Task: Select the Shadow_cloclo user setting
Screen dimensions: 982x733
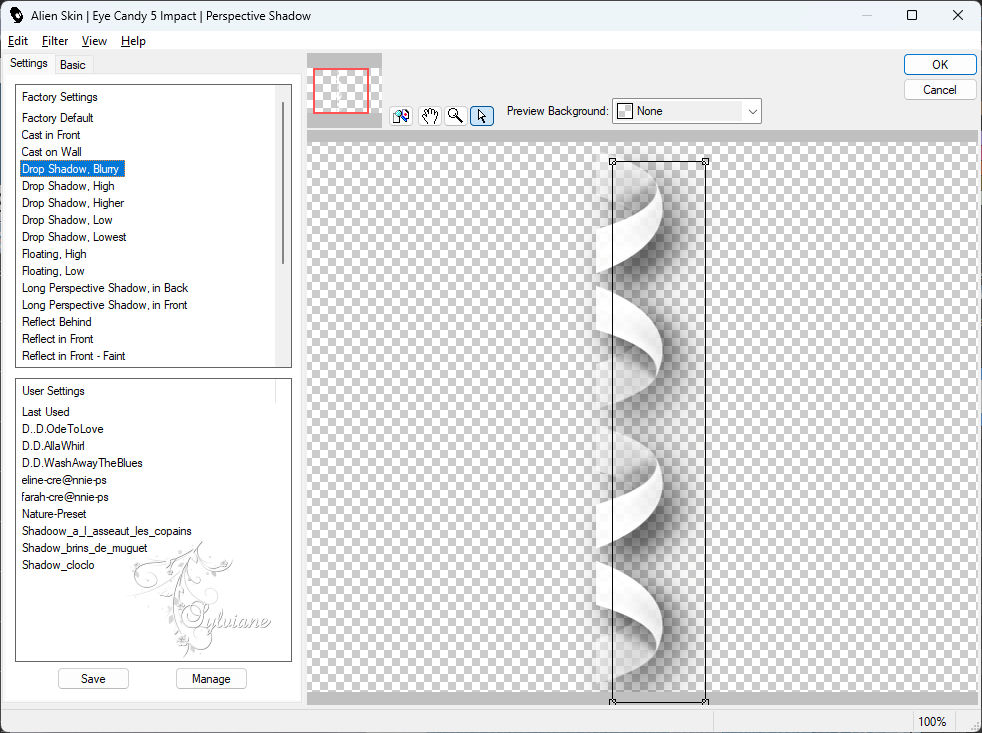Action: coord(58,564)
